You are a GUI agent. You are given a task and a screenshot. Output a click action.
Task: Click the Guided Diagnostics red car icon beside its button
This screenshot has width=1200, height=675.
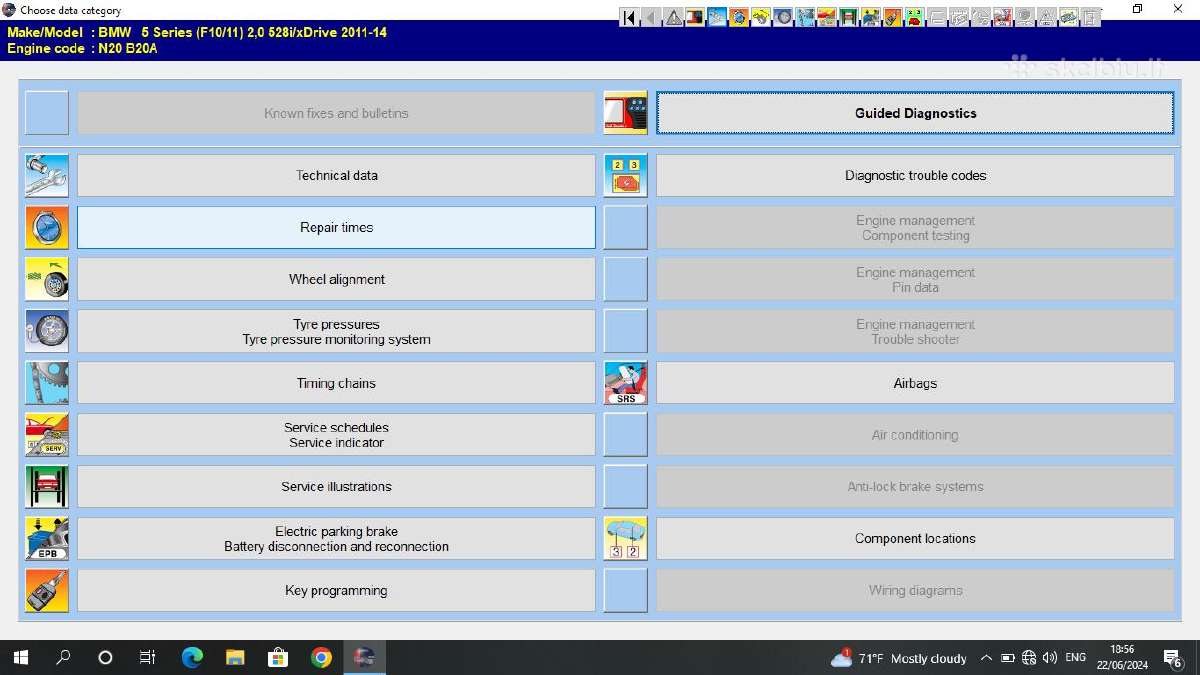pyautogui.click(x=626, y=113)
